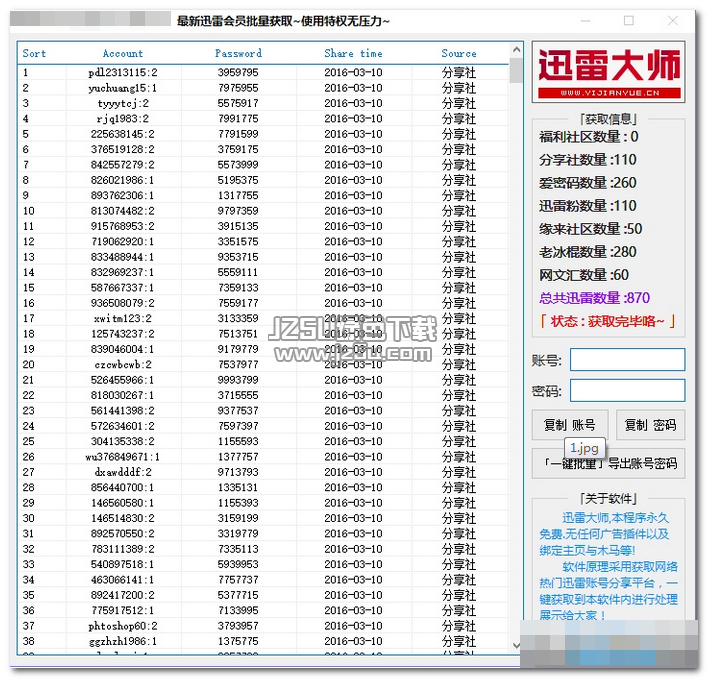
Task: Click the 状态：获取完毕咯 status text
Action: click(607, 321)
